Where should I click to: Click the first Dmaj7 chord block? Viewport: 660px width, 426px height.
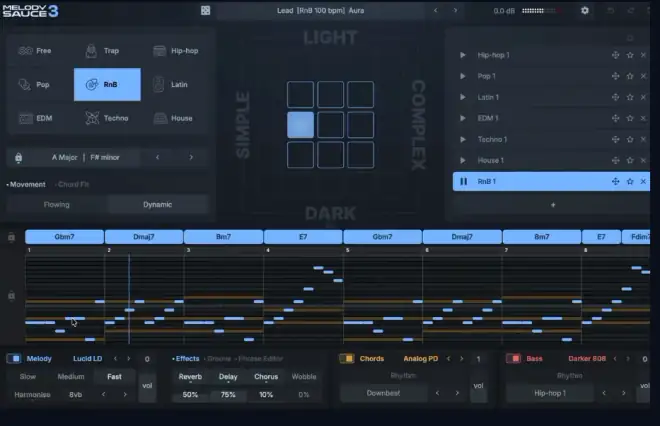(144, 237)
